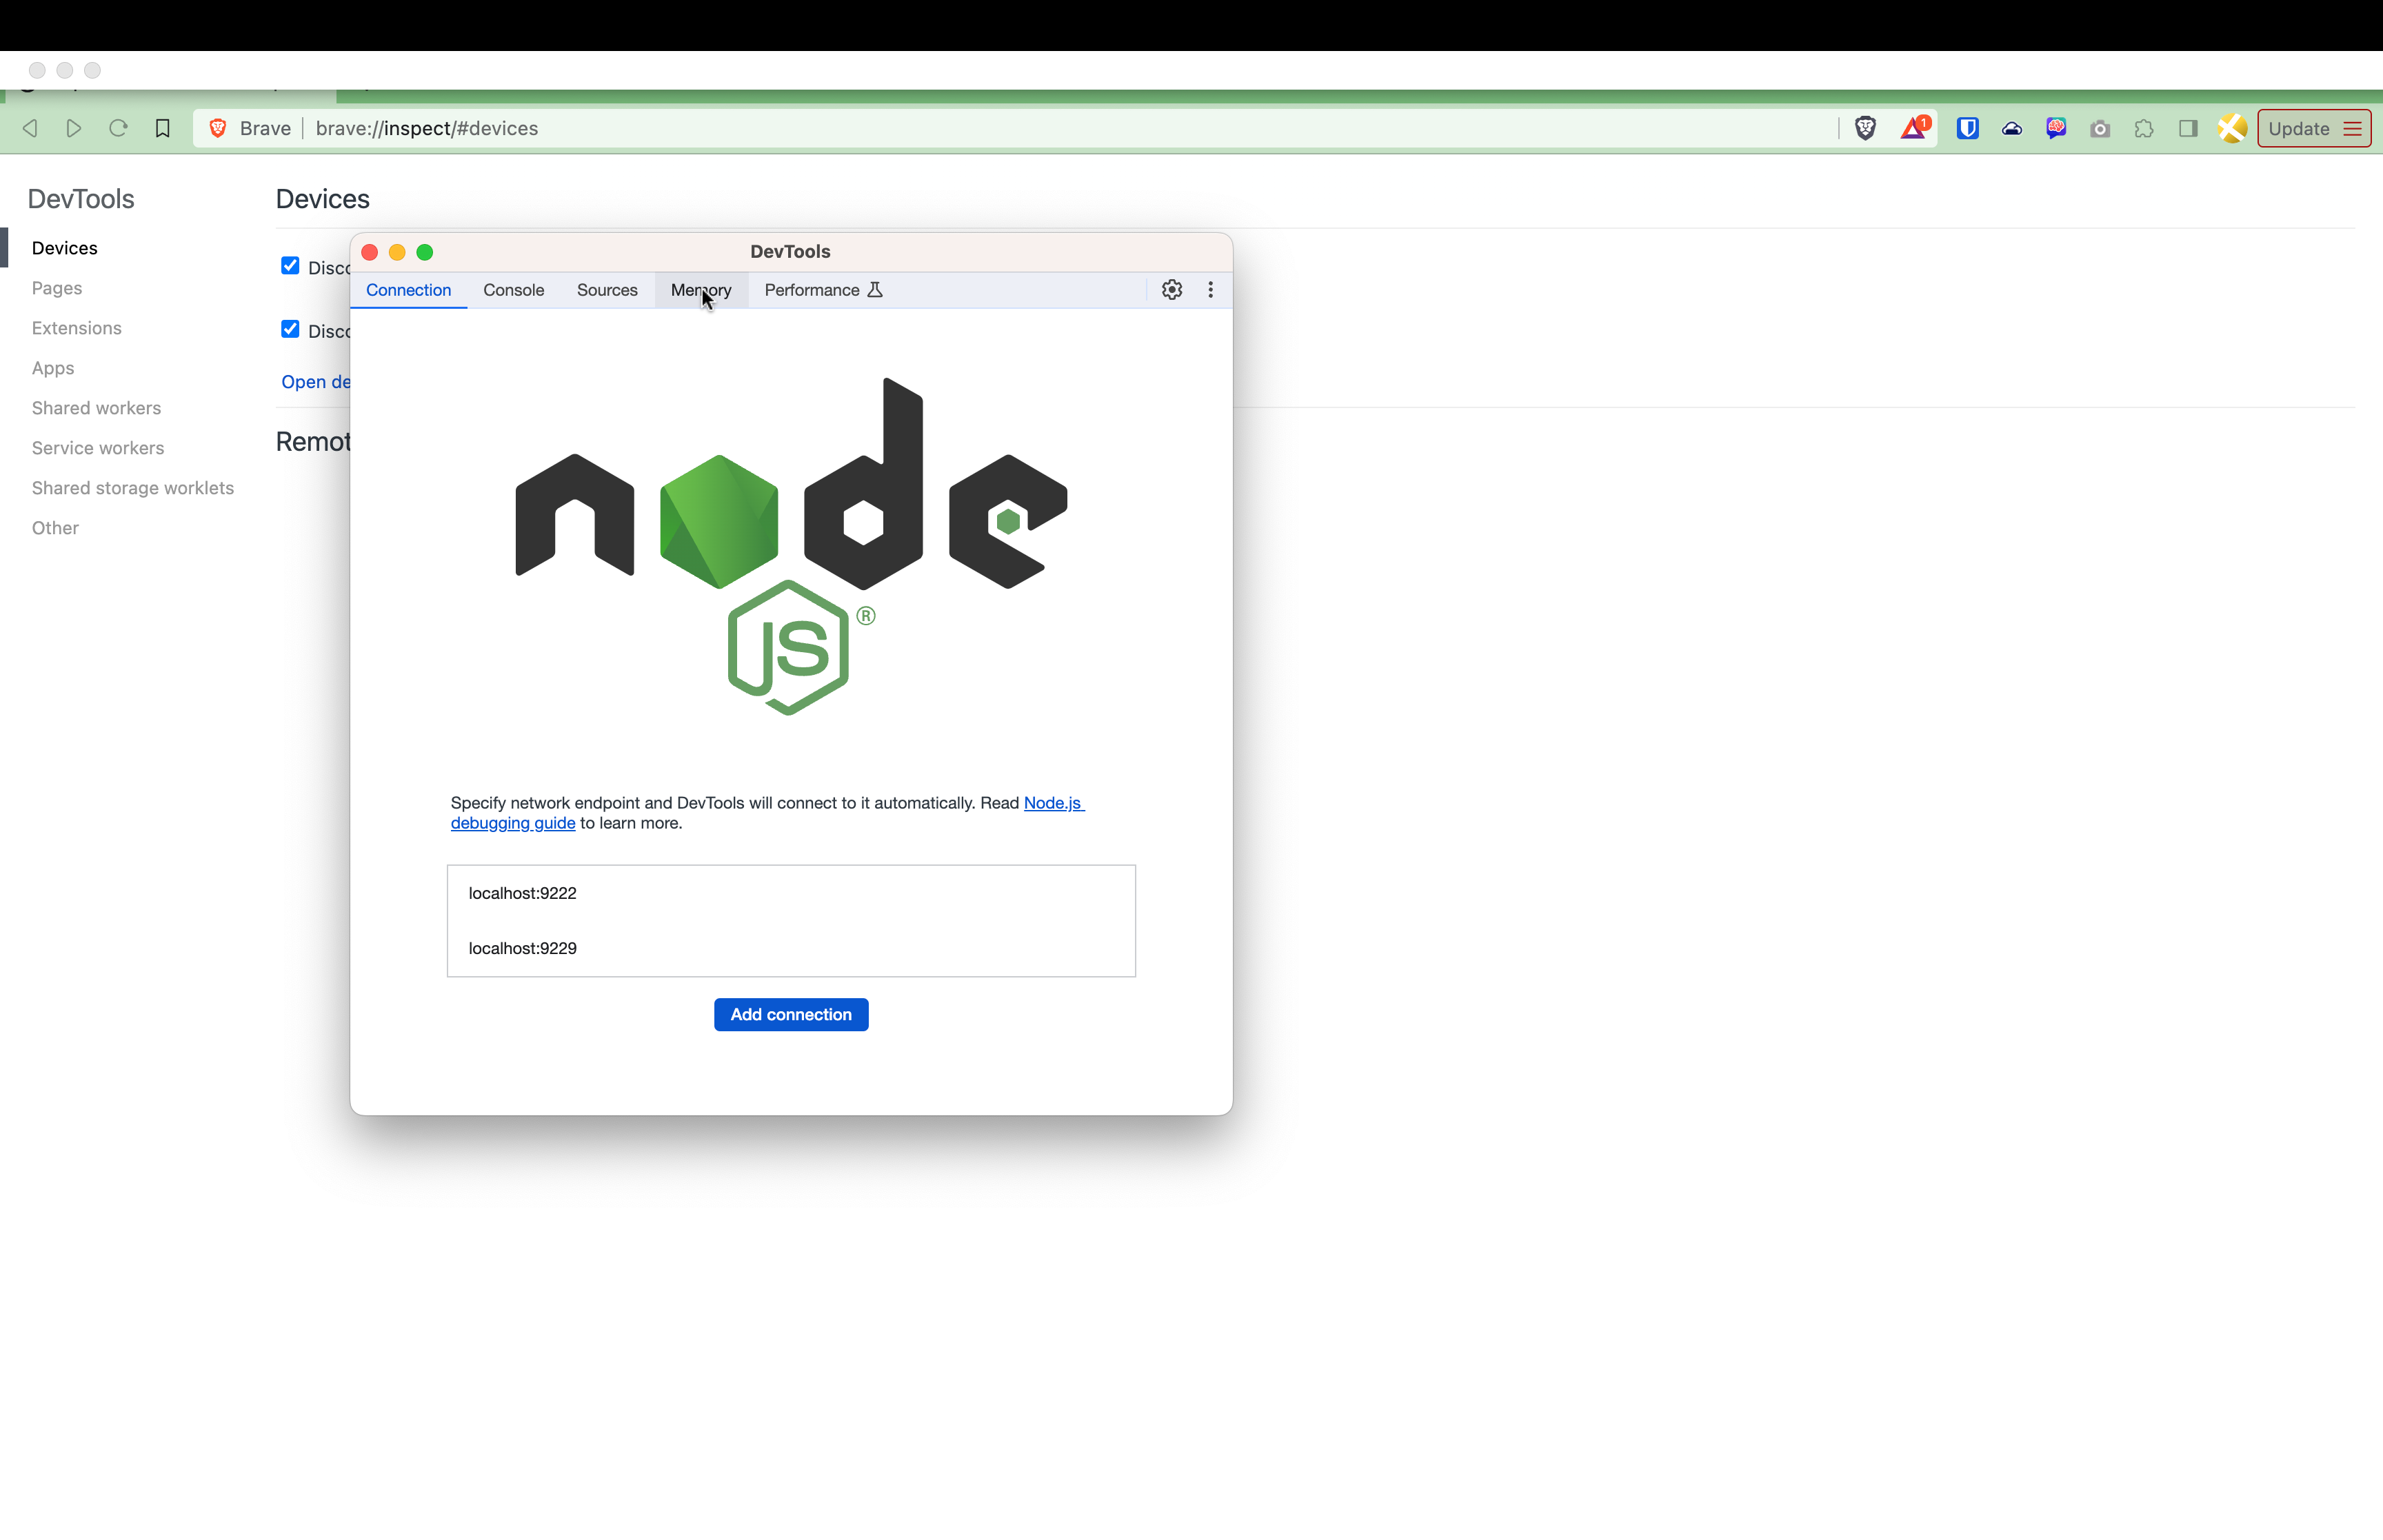The width and height of the screenshot is (2383, 1540).
Task: Toggle first Discover checkbox
Action: coord(290,266)
